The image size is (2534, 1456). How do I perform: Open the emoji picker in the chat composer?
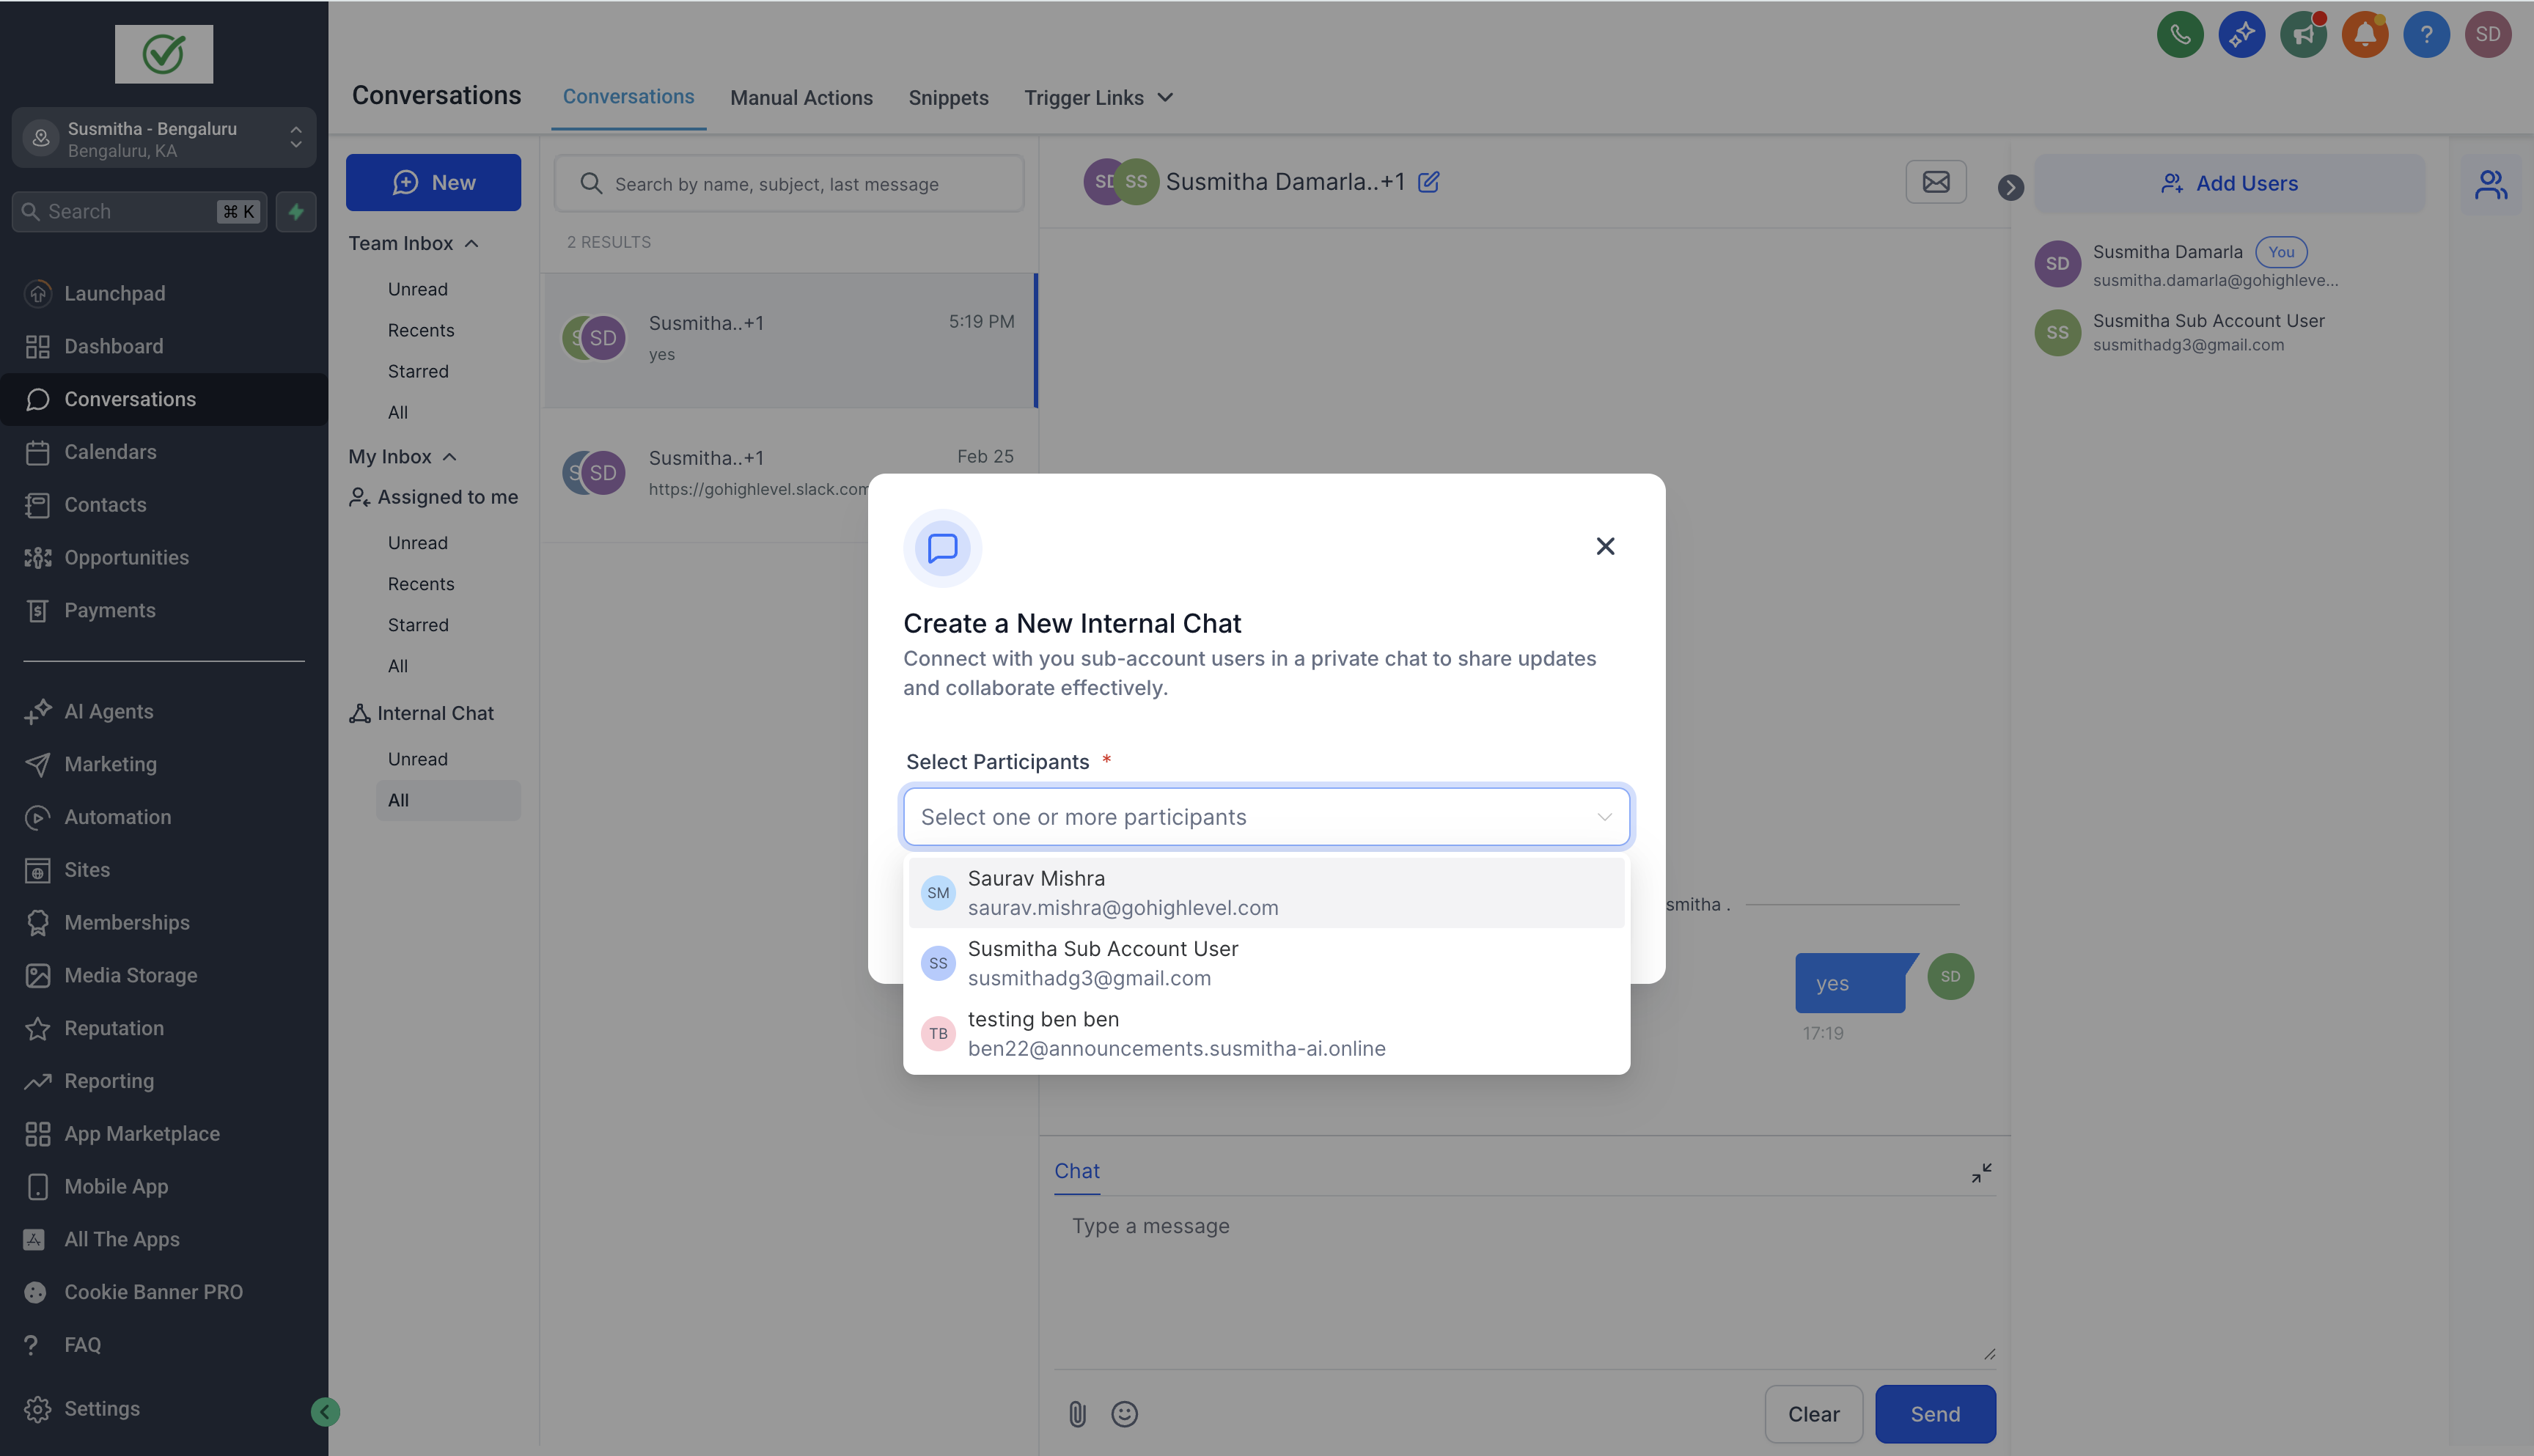pyautogui.click(x=1124, y=1414)
